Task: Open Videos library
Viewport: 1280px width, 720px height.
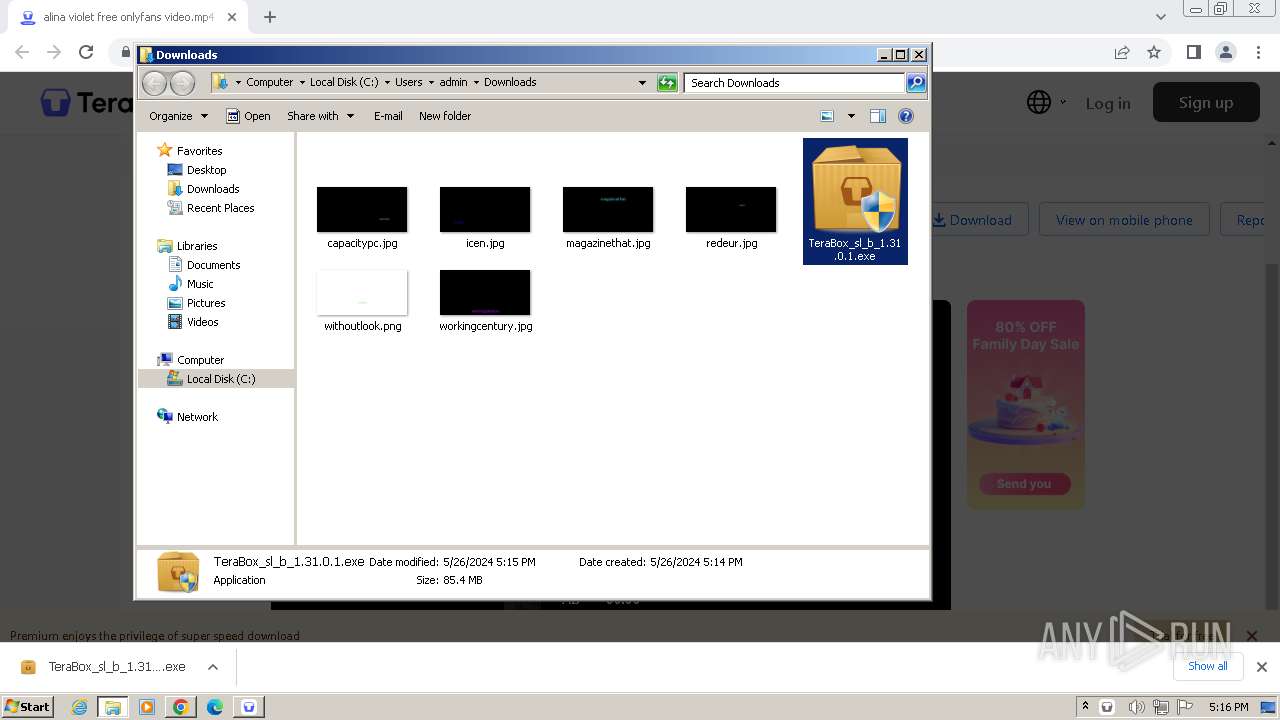Action: [x=202, y=322]
